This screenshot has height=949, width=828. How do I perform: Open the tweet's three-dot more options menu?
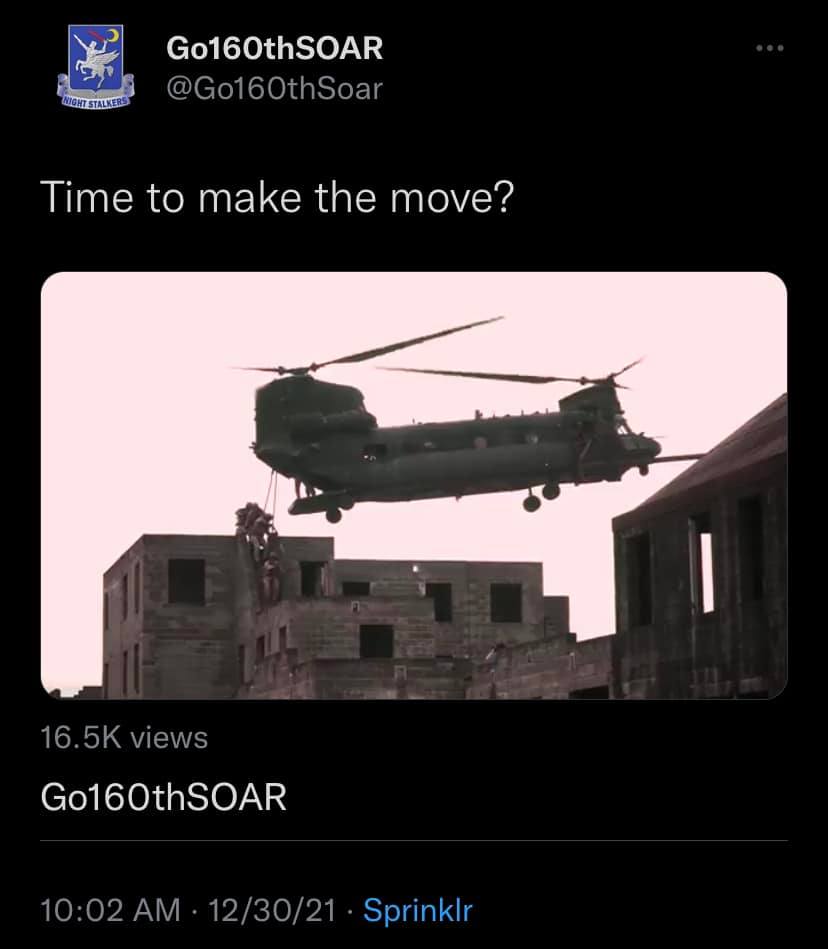pos(770,48)
